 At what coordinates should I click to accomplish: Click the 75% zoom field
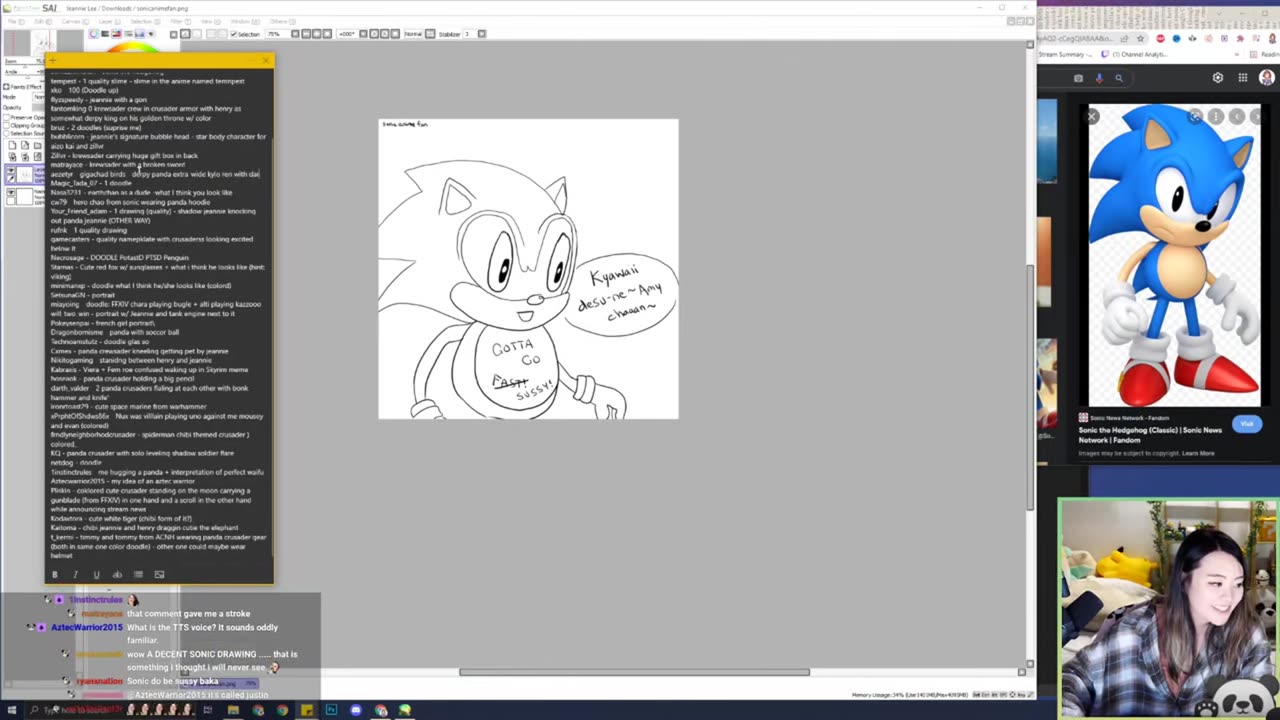coord(277,34)
